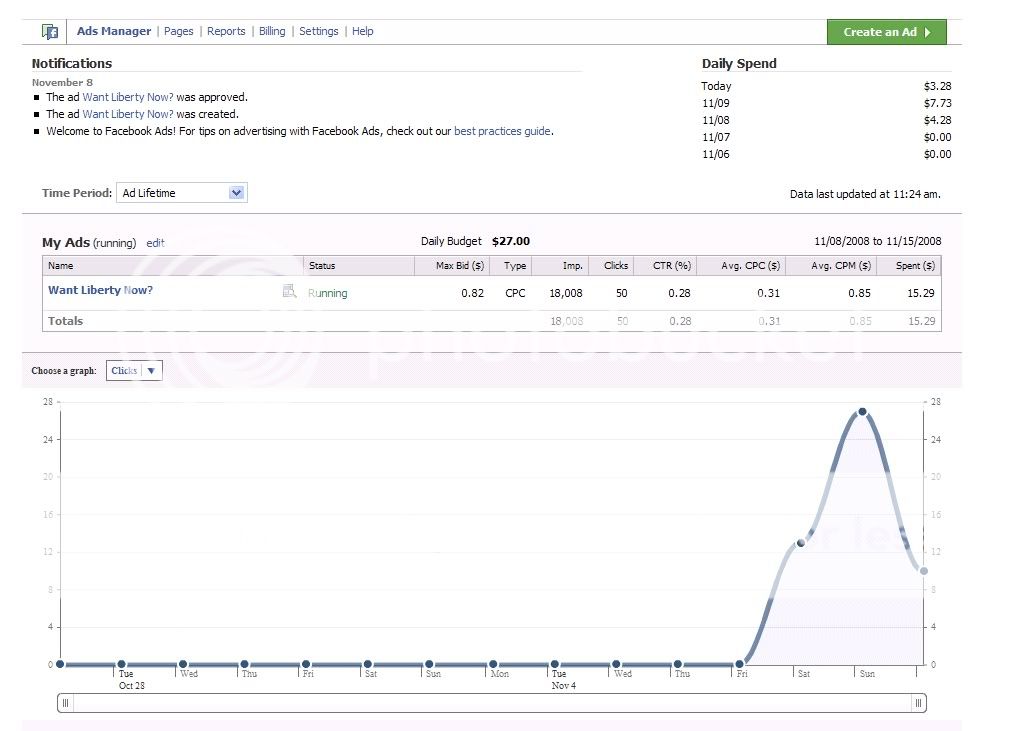This screenshot has width=1011, height=731.
Task: Click the 11/09 spend $7.73 value
Action: (x=937, y=103)
